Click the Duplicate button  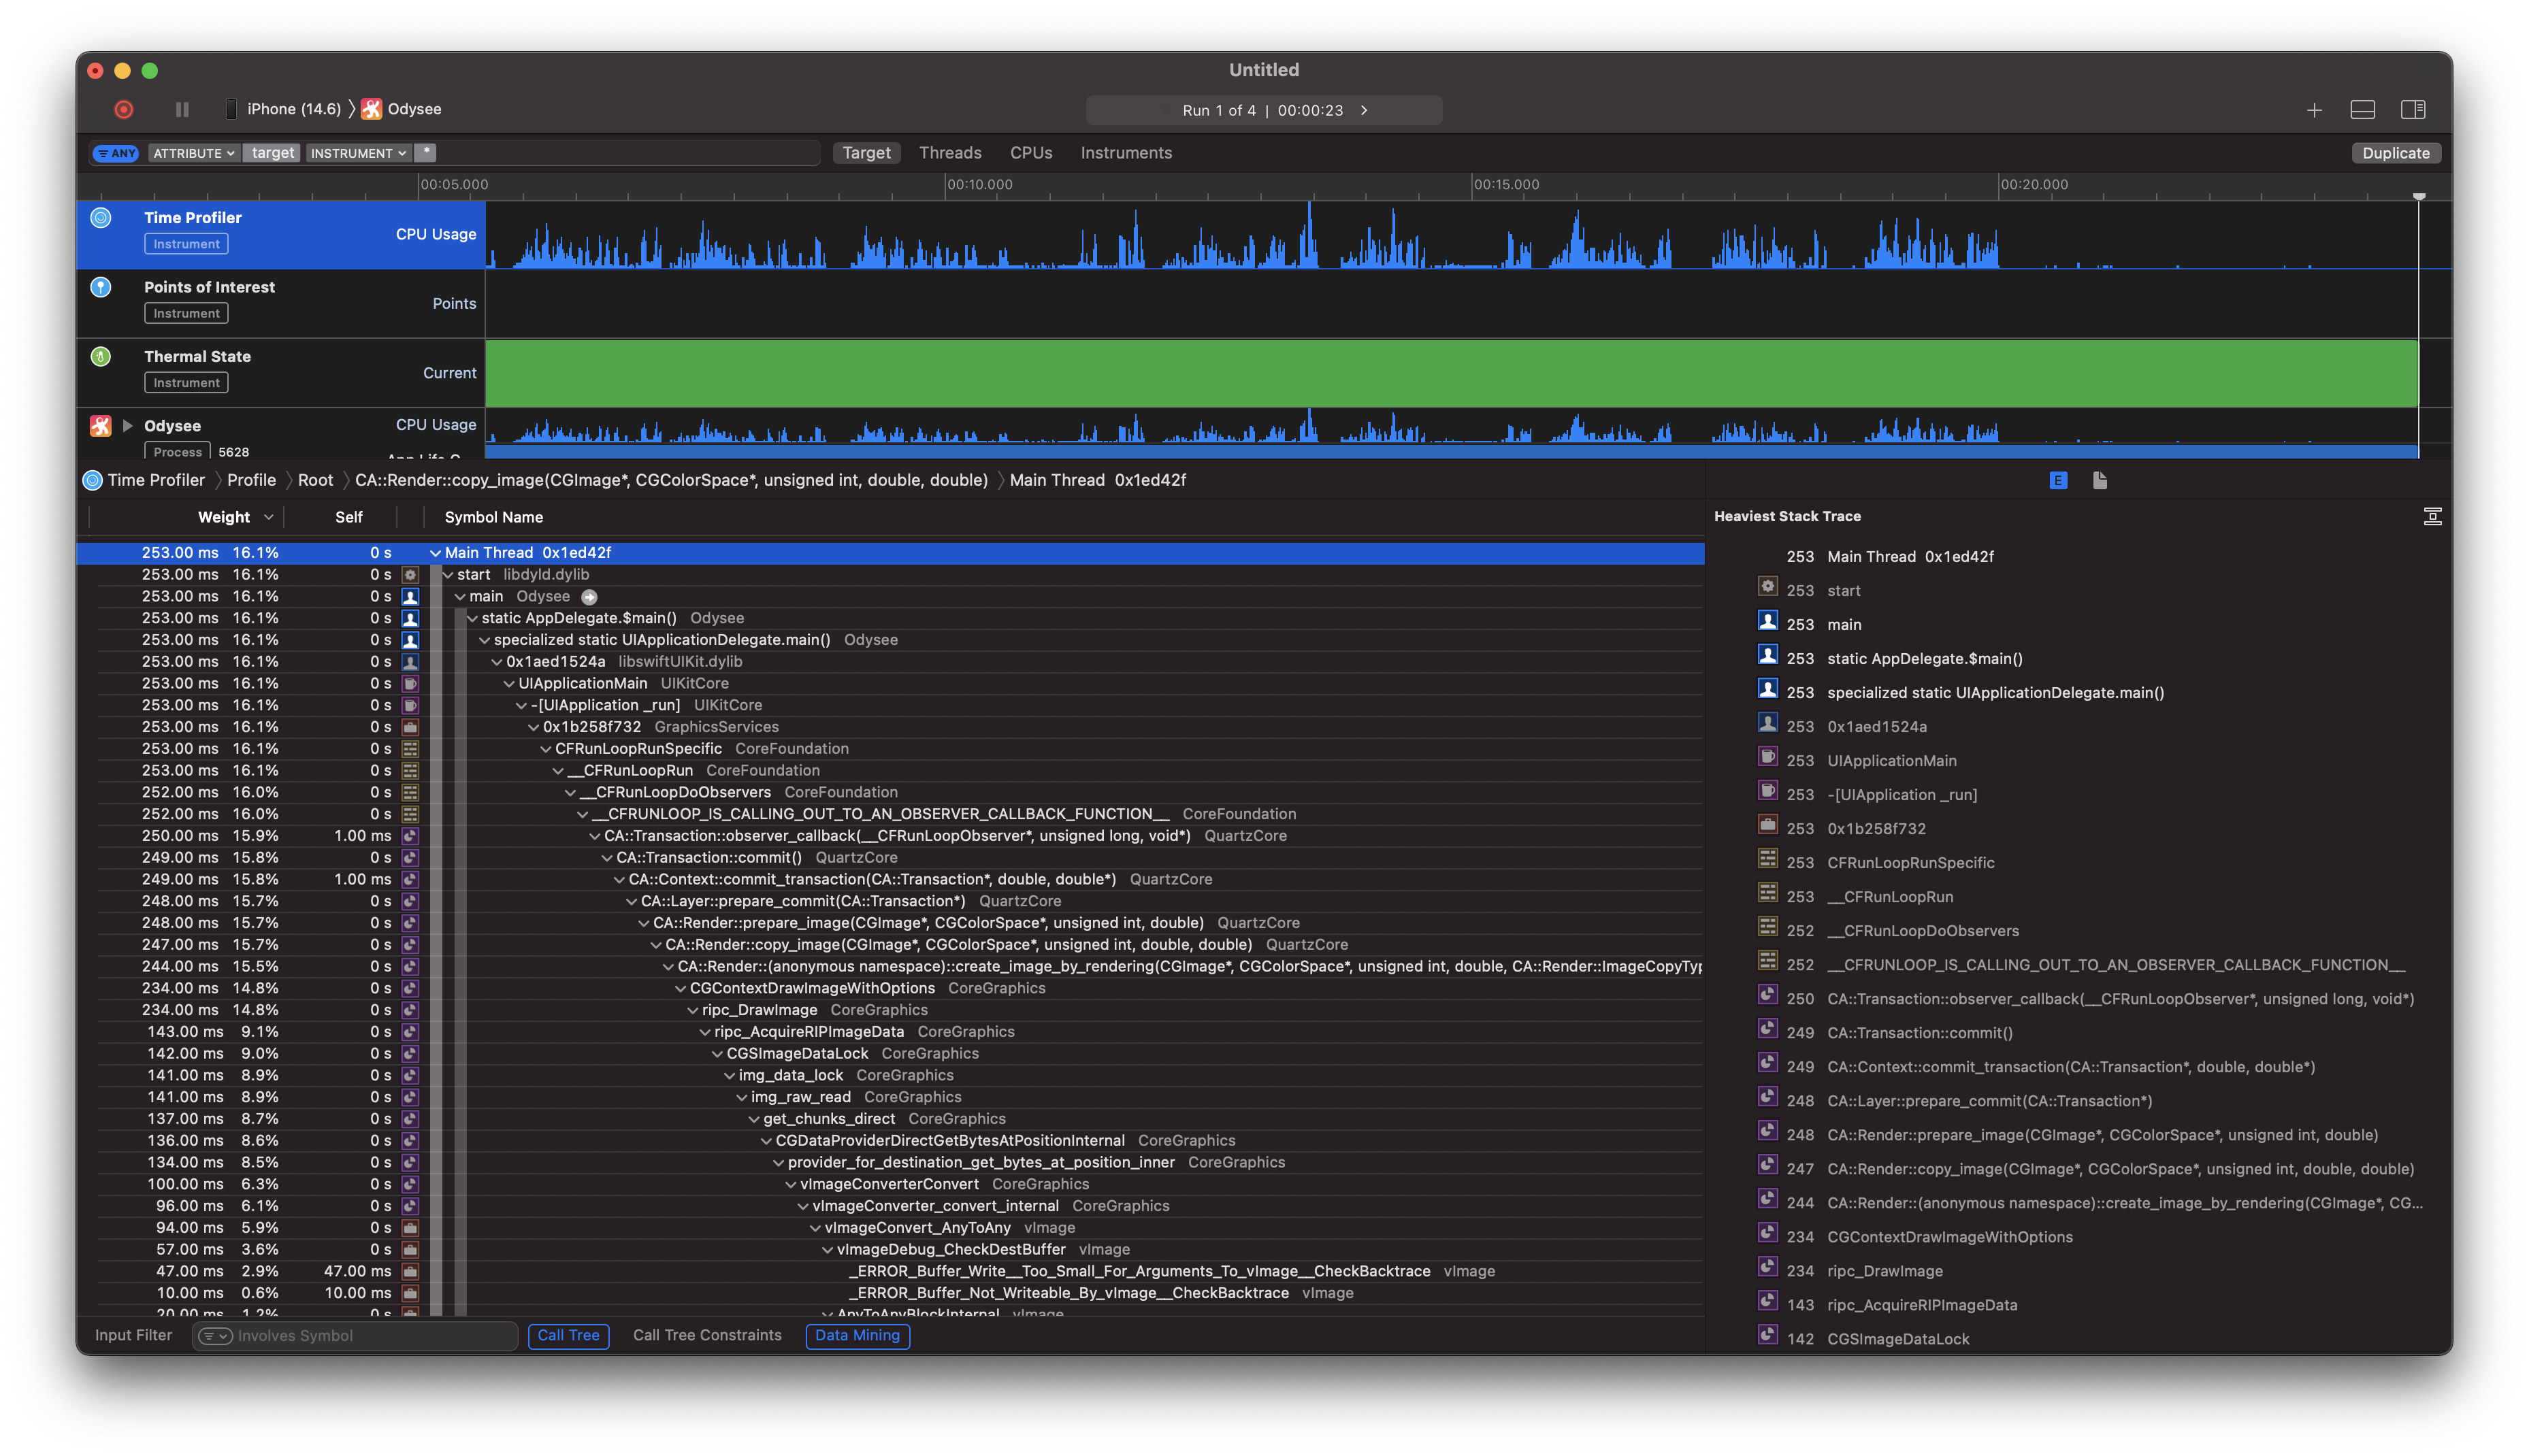click(2395, 153)
